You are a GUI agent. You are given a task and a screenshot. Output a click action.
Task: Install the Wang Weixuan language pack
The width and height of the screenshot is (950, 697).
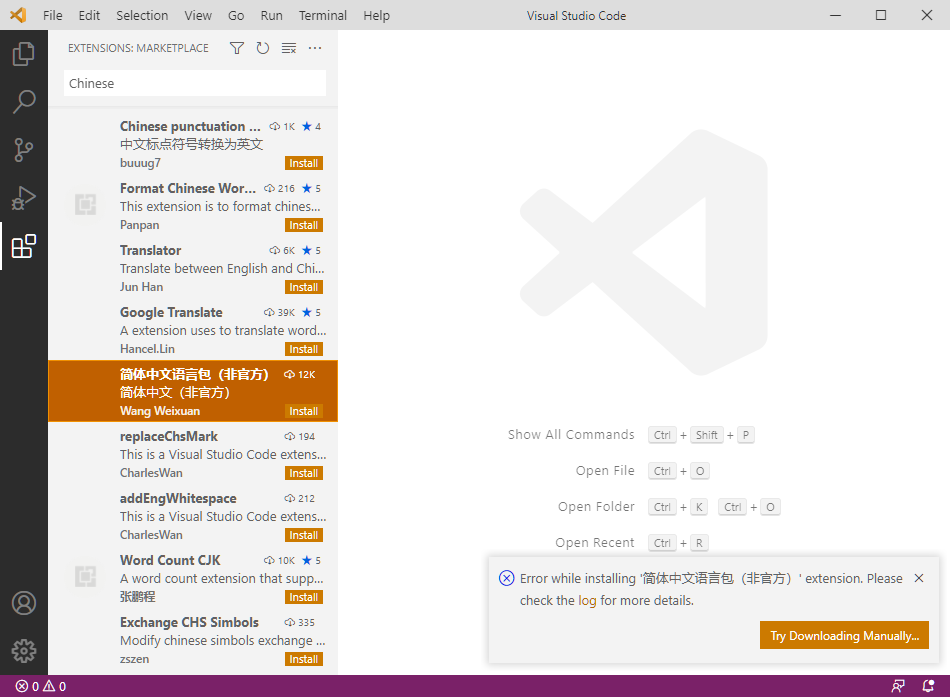[304, 411]
